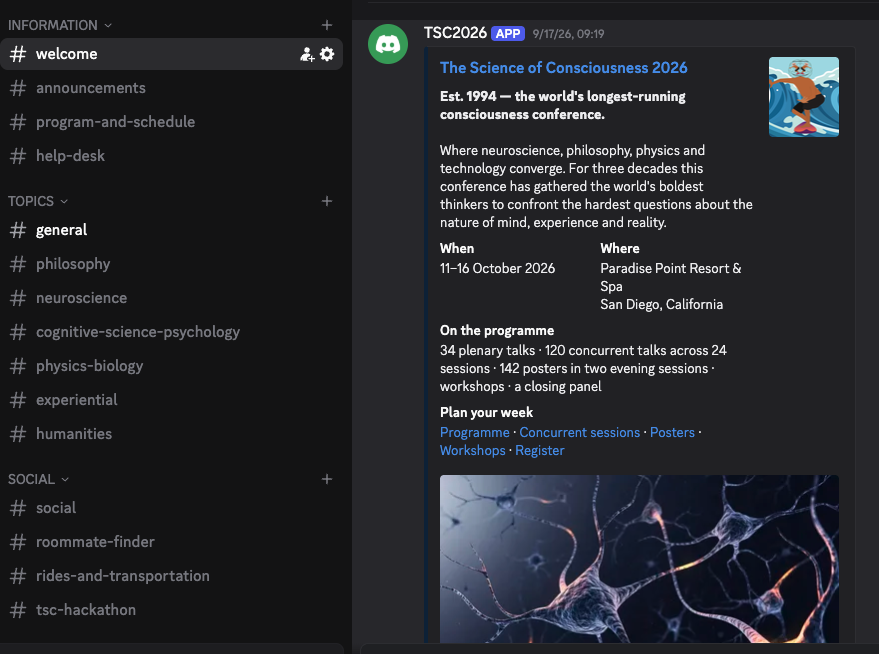The width and height of the screenshot is (879, 654).
Task: Open the roommate-finder channel
Action: [x=172, y=542]
